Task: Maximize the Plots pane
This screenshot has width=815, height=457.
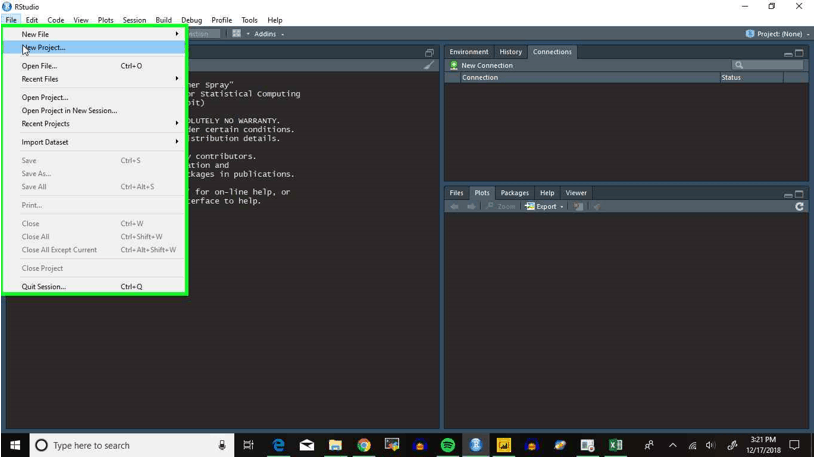Action: coord(799,194)
